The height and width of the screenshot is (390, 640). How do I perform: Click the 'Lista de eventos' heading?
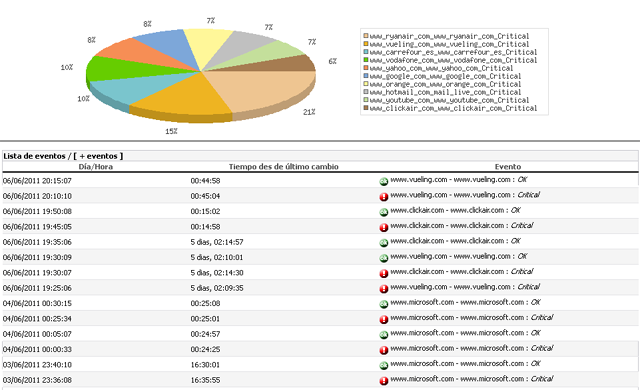[34, 156]
